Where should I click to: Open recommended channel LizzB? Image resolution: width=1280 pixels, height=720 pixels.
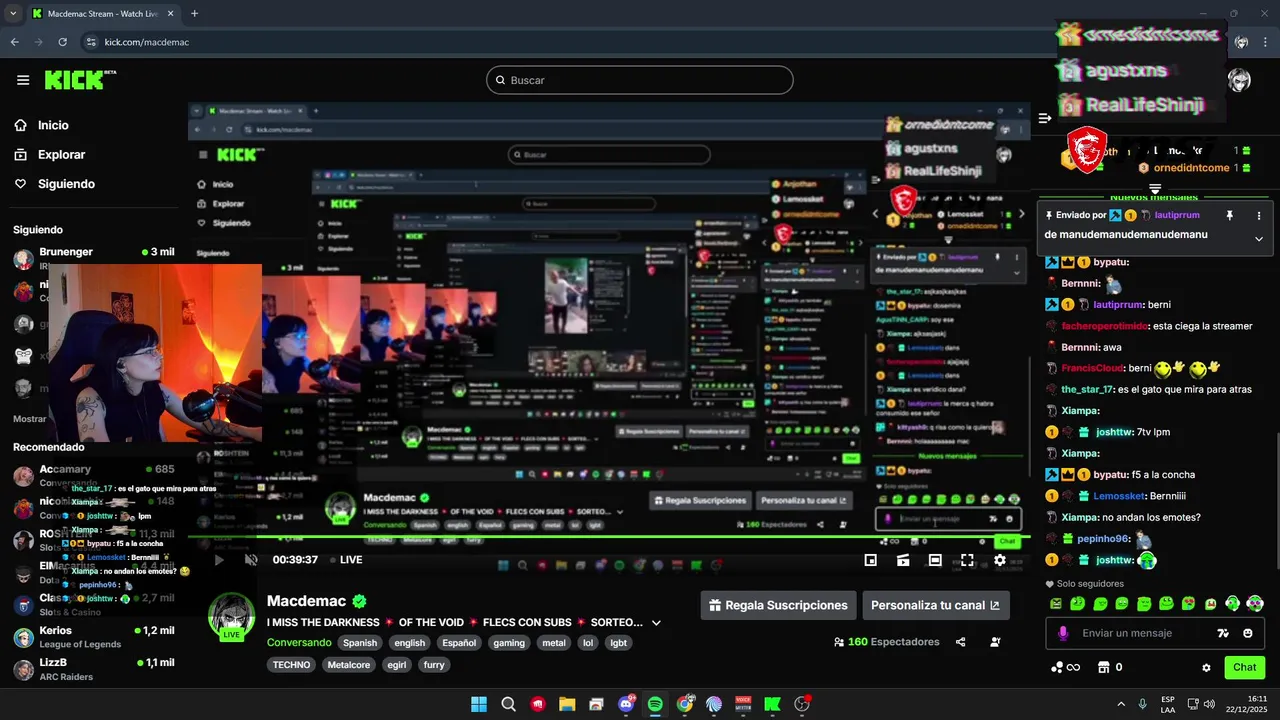[x=95, y=669]
